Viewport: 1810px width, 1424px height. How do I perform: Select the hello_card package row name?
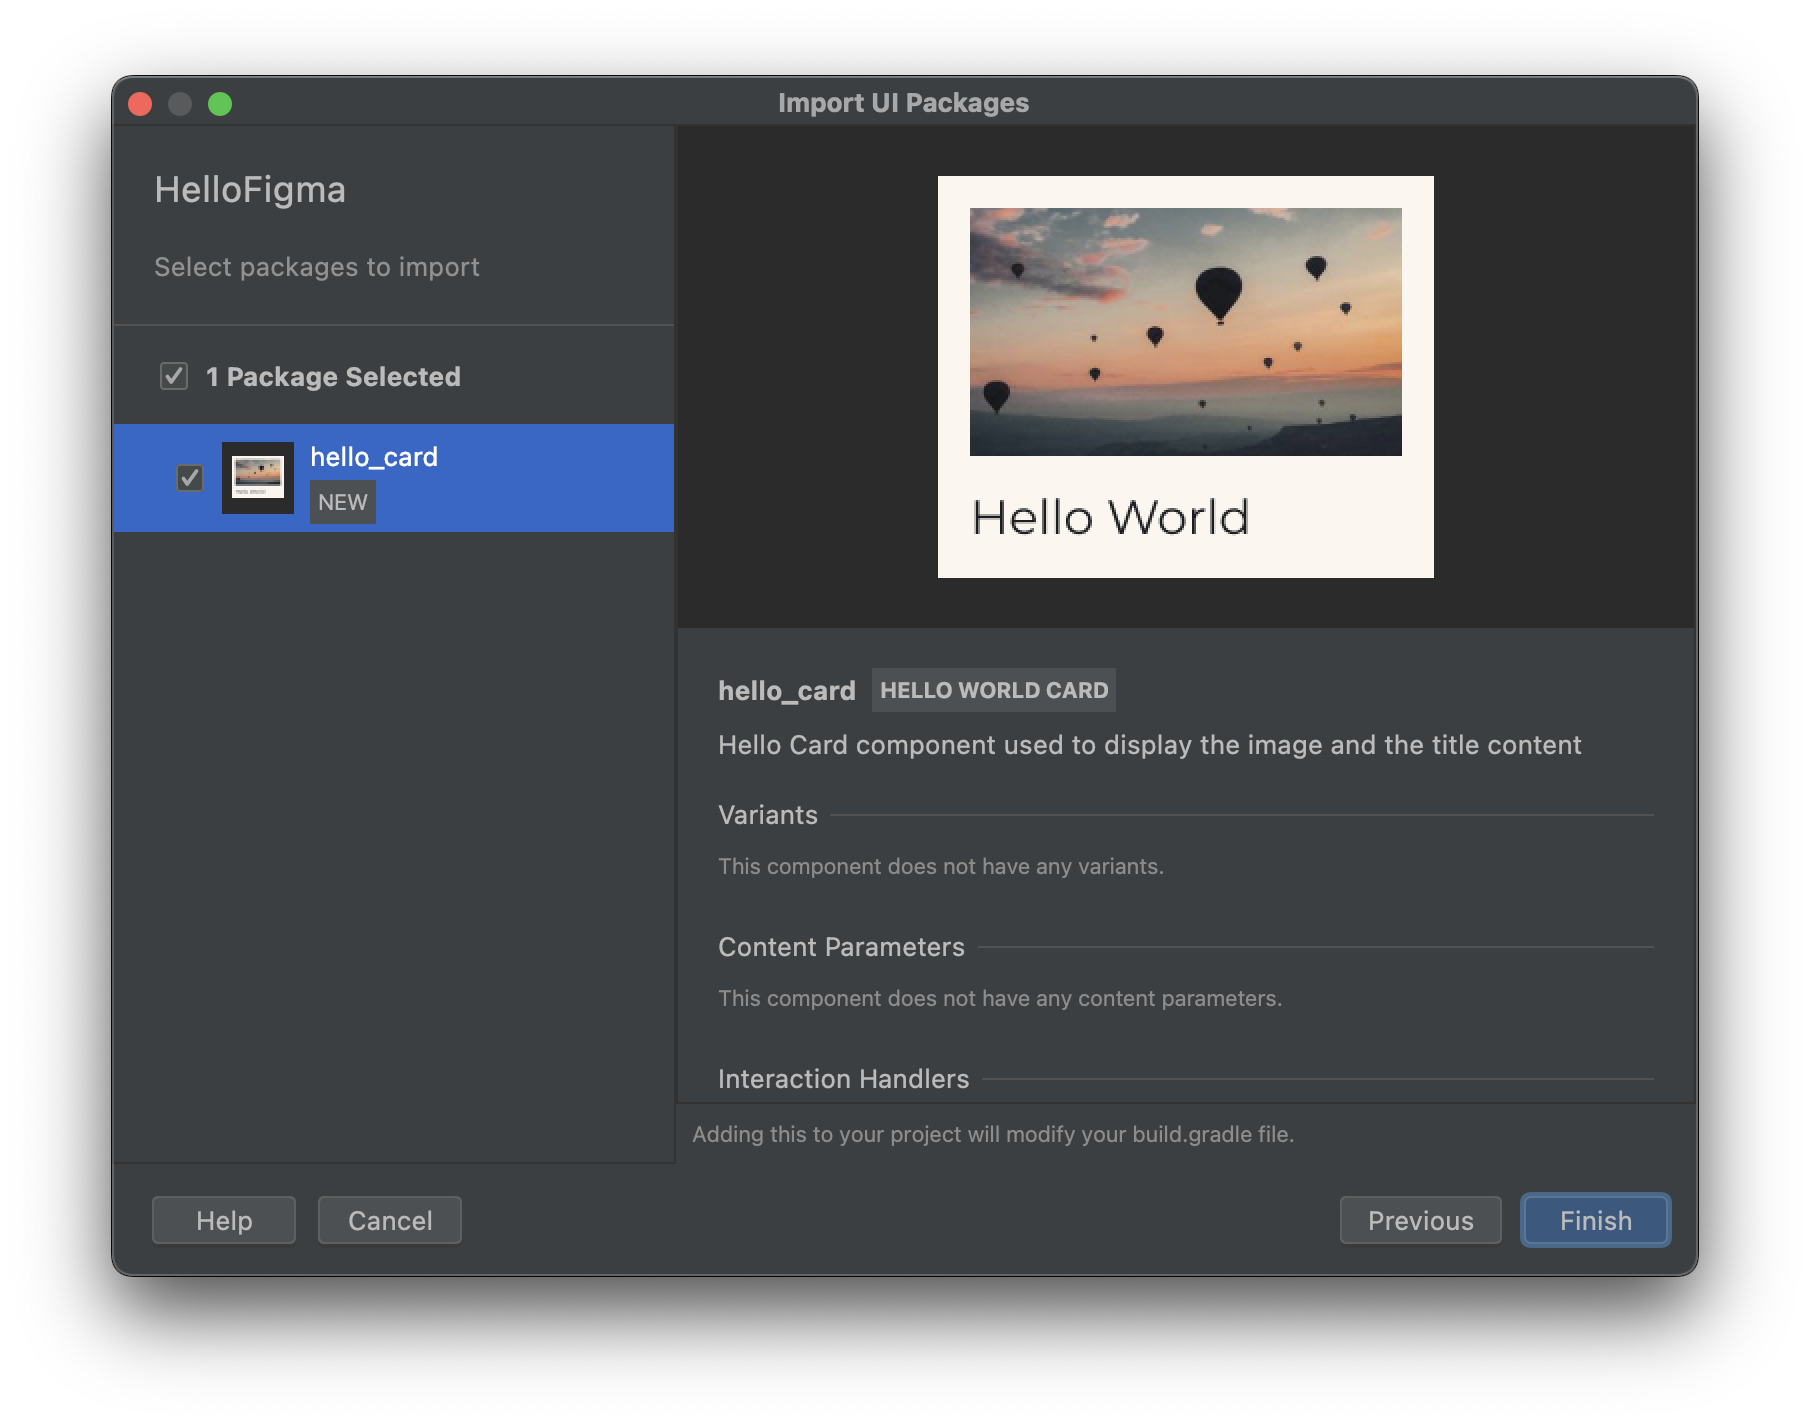click(x=374, y=457)
